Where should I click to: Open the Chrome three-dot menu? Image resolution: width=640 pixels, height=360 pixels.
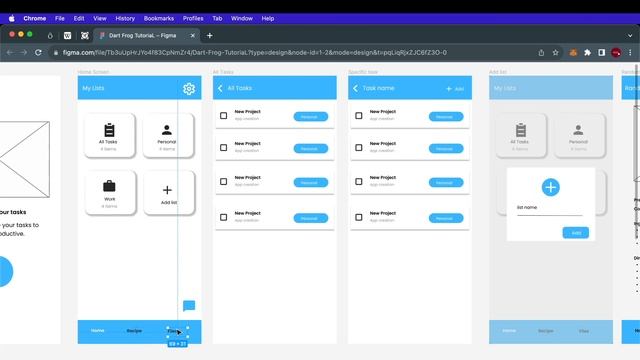click(630, 53)
